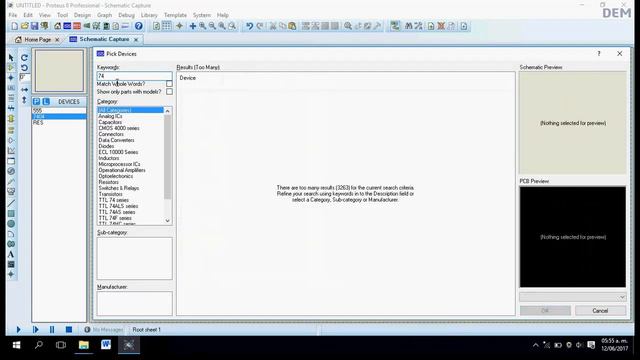Click Category list scroll-down arrow
Viewport: 640px width, 360px height.
167,221
